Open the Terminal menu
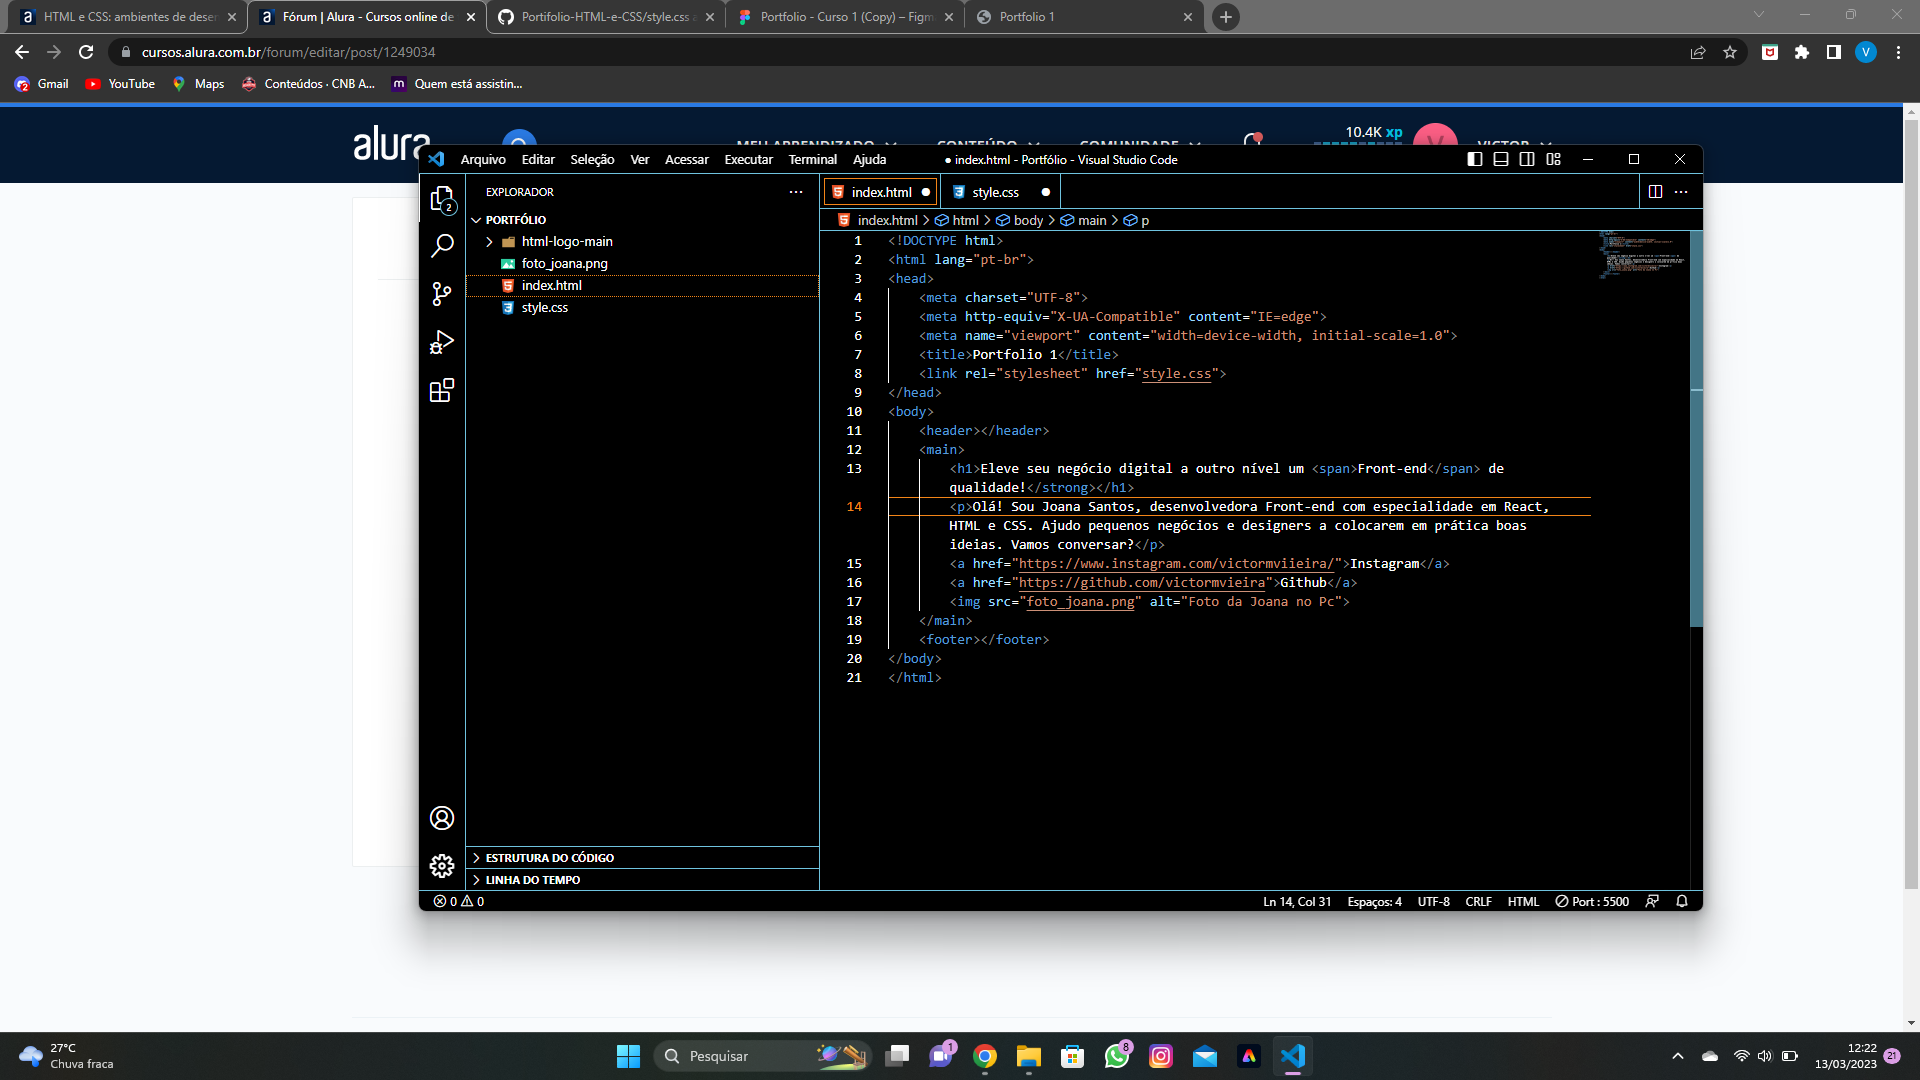The height and width of the screenshot is (1080, 1920). (812, 159)
